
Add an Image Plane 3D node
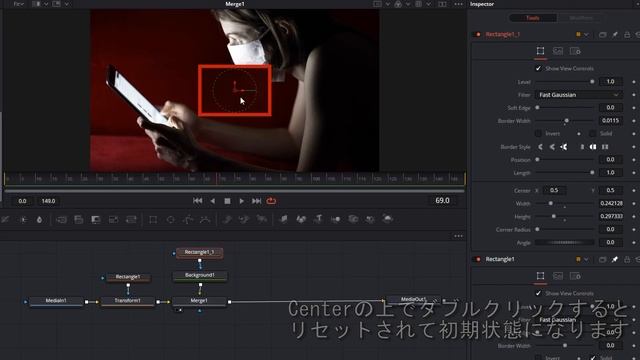pyautogui.click(x=284, y=220)
